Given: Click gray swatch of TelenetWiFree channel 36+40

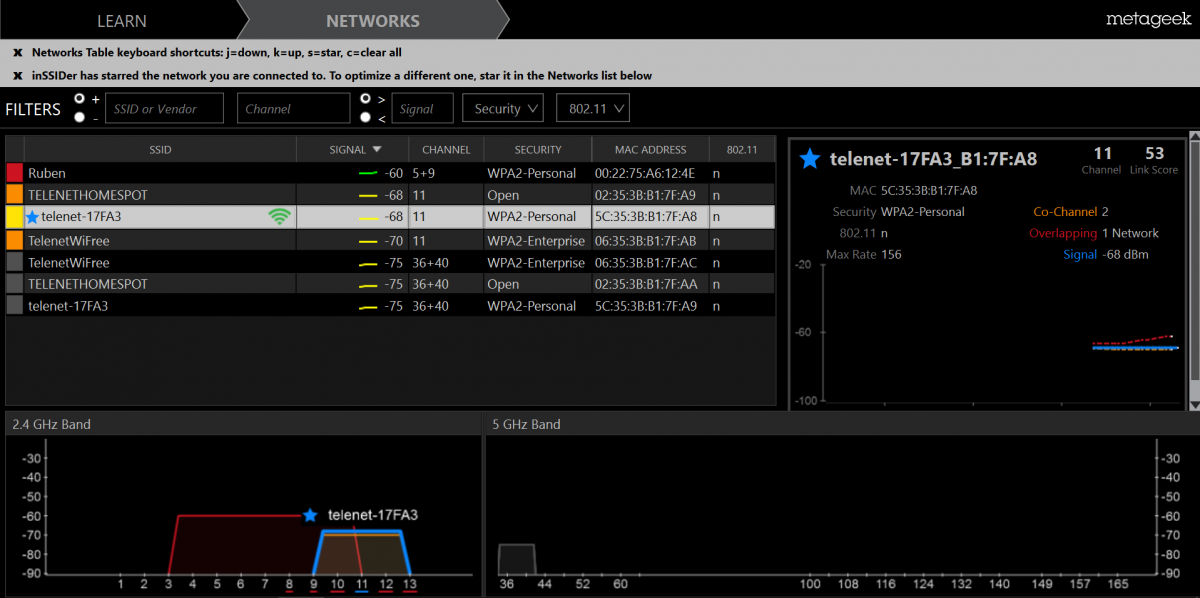Looking at the screenshot, I should pos(14,262).
